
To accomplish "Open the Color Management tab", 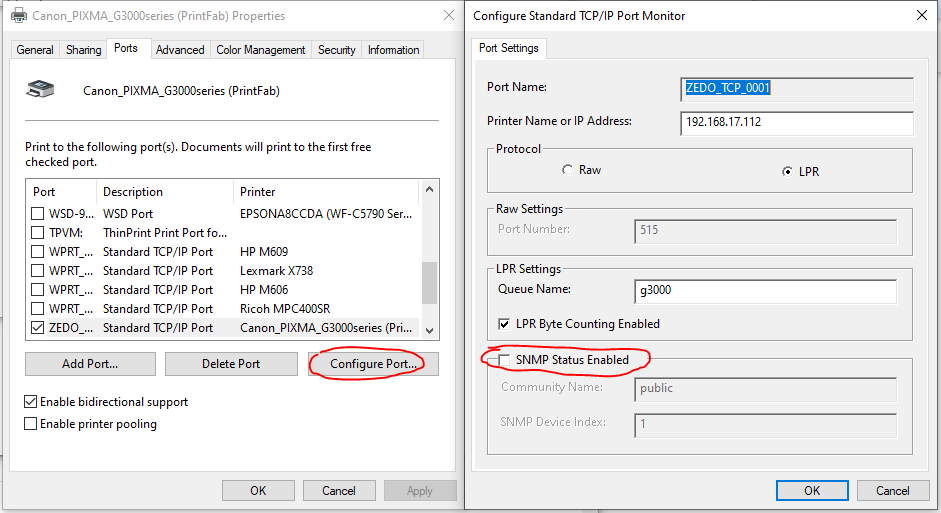I will click(x=260, y=50).
